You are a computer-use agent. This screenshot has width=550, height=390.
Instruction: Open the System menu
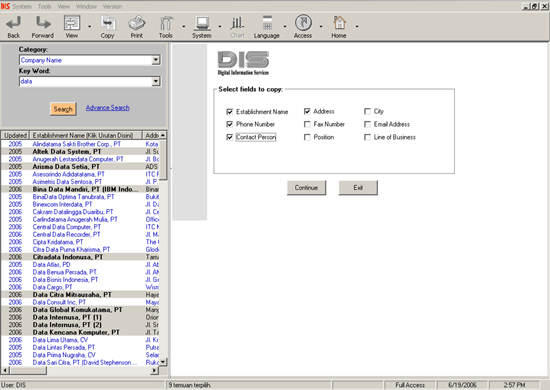pos(22,6)
